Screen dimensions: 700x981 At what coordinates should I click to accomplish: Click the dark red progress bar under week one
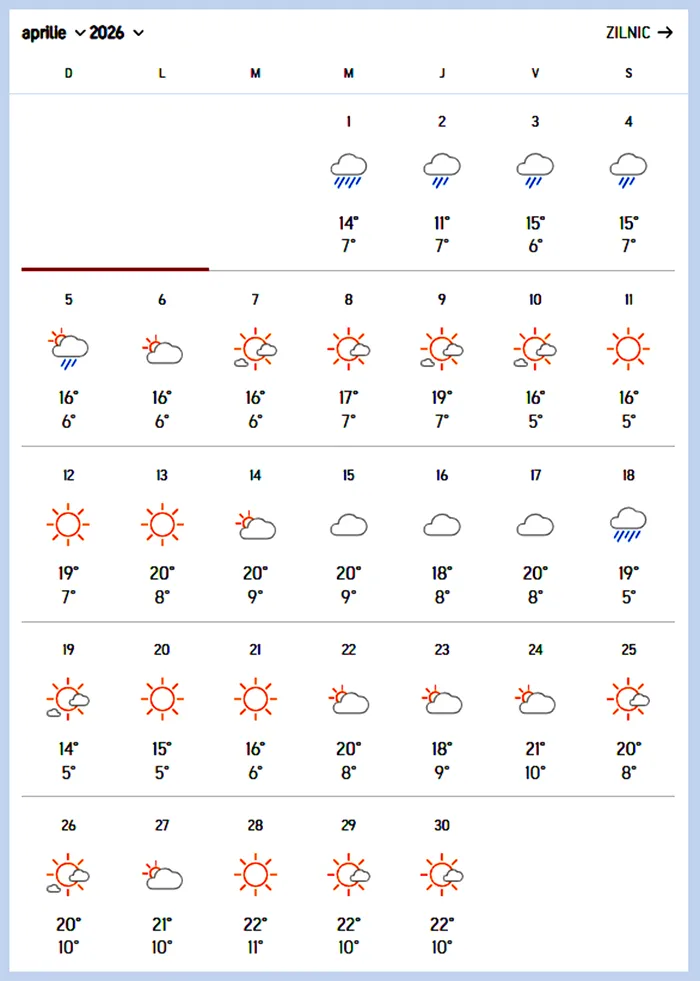[115, 268]
